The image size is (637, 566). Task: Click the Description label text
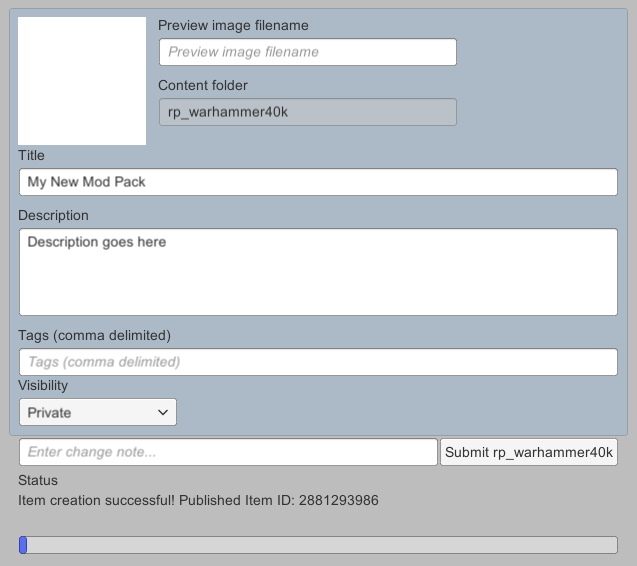coord(53,215)
